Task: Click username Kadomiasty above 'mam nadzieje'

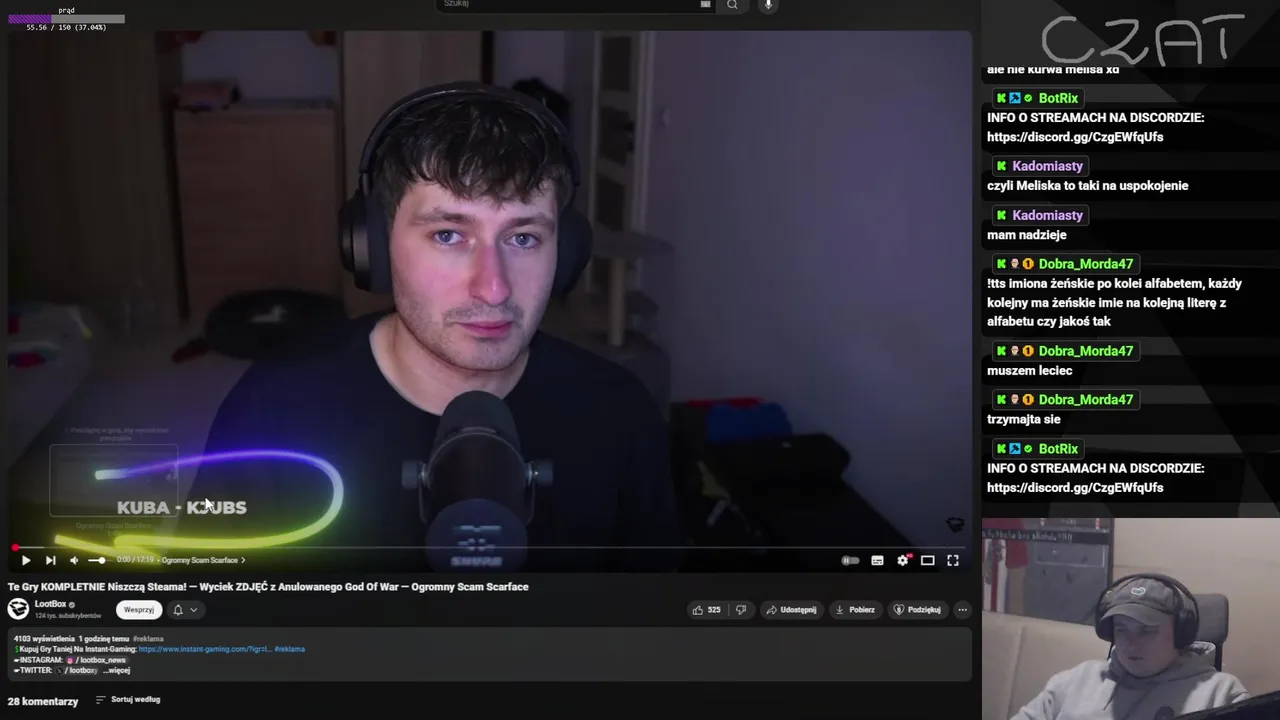Action: (x=1047, y=215)
